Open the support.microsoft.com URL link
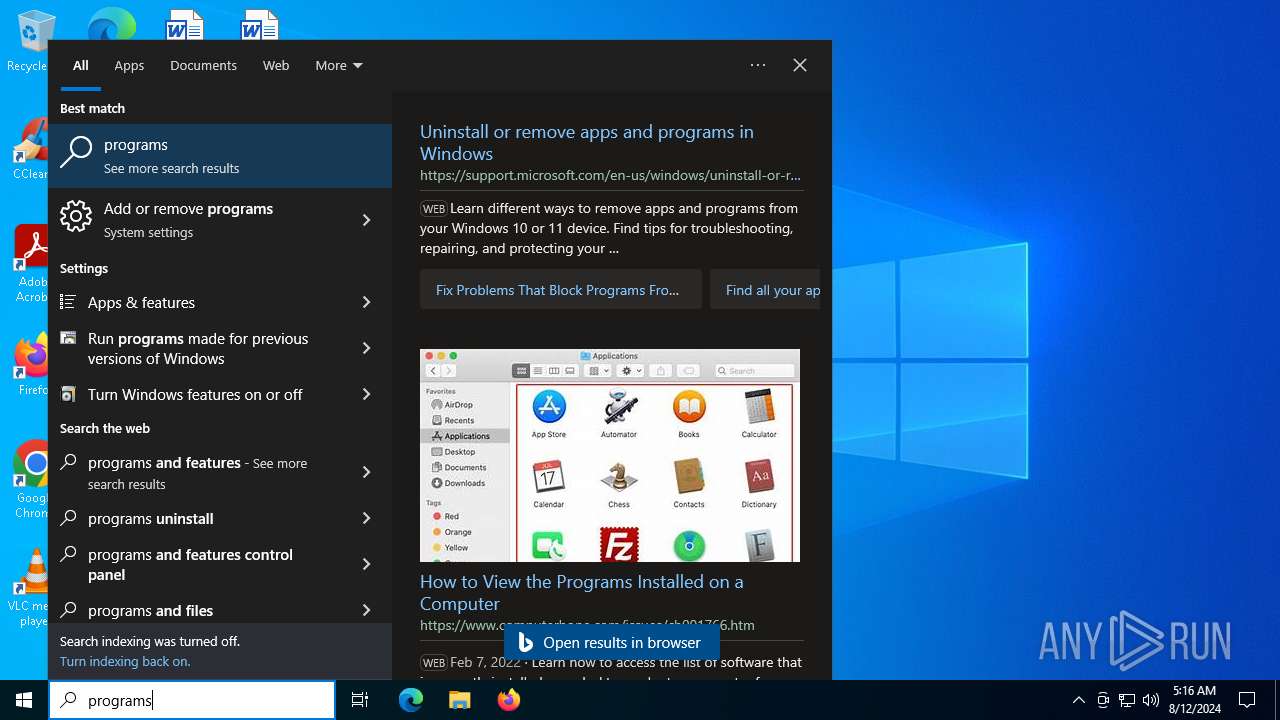Screen dimensions: 1280x720 (x=611, y=175)
